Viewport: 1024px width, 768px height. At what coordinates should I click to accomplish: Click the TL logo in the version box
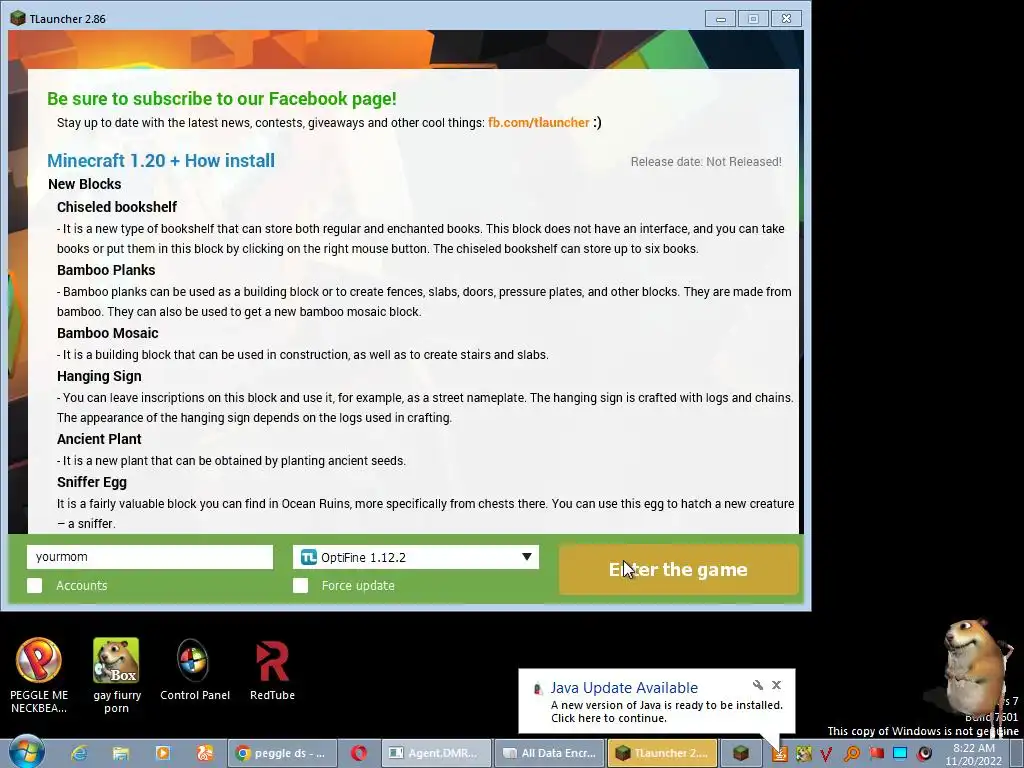coord(308,557)
